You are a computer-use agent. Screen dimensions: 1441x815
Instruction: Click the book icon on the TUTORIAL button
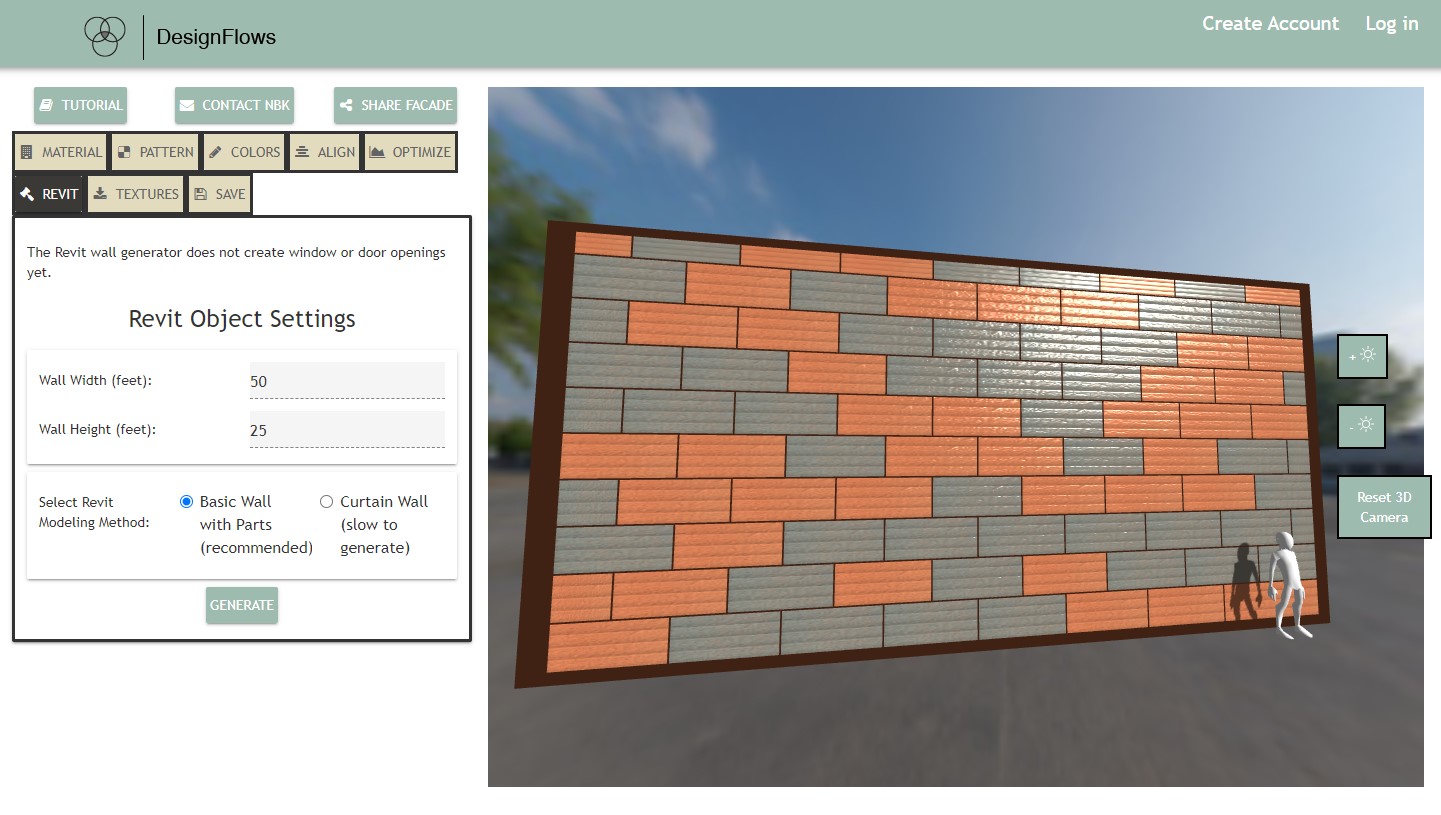point(48,105)
